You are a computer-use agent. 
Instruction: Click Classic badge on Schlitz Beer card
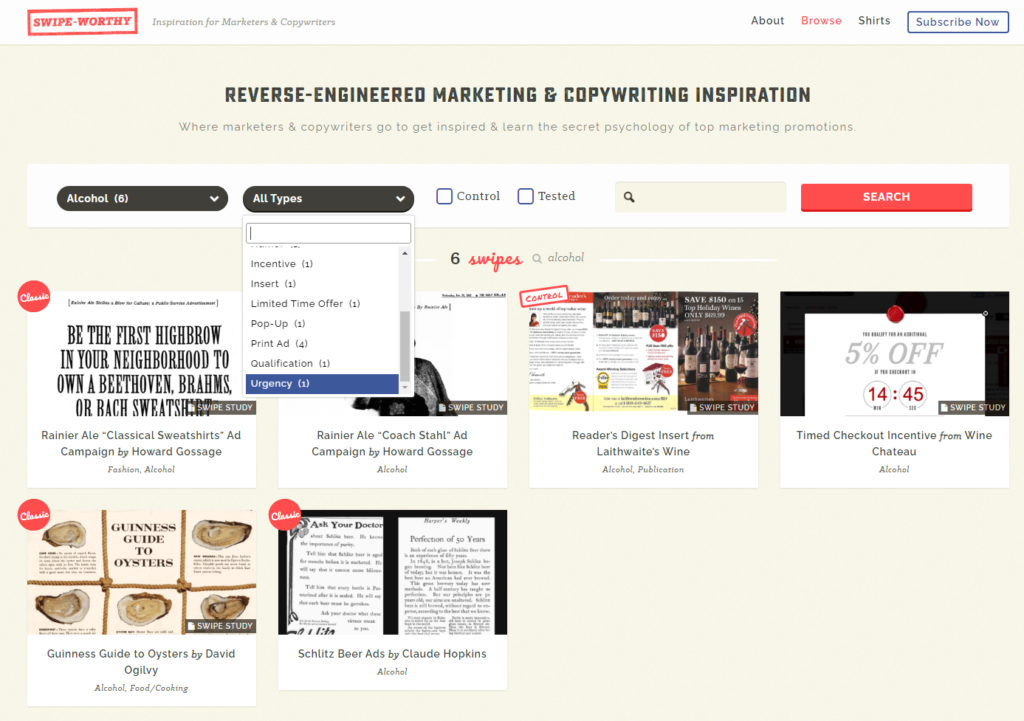285,515
